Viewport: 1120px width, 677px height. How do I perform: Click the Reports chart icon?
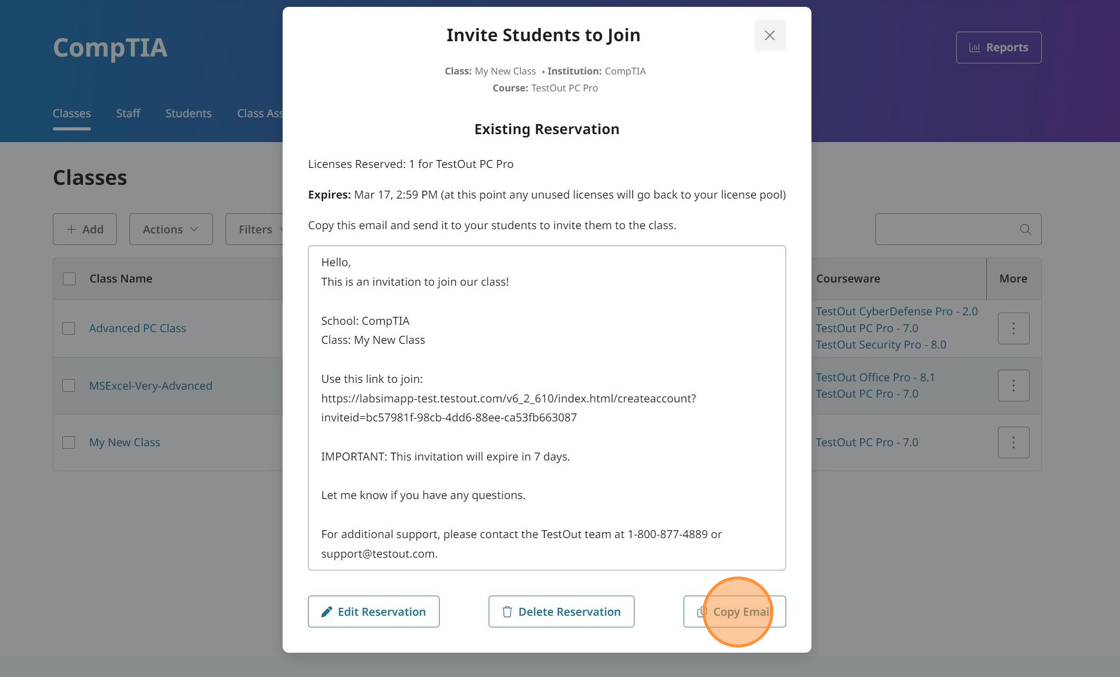pyautogui.click(x=974, y=48)
